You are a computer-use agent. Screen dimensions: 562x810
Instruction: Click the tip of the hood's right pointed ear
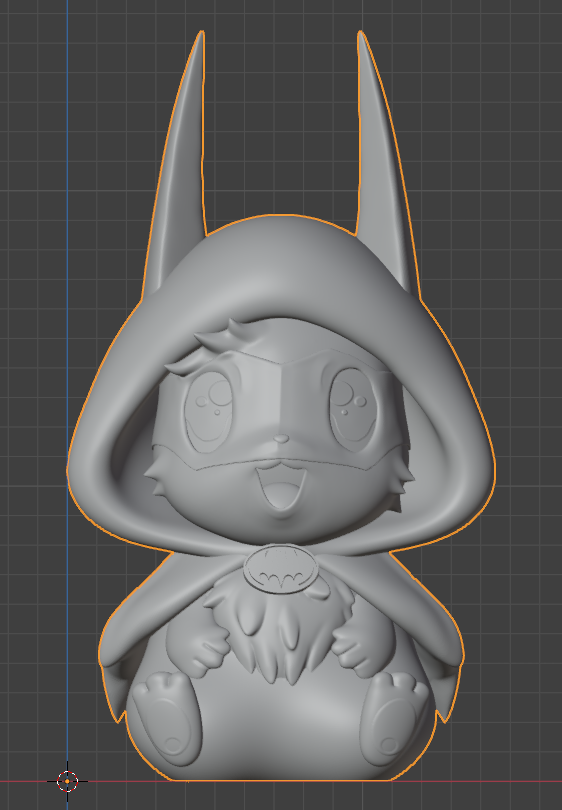coord(360,34)
